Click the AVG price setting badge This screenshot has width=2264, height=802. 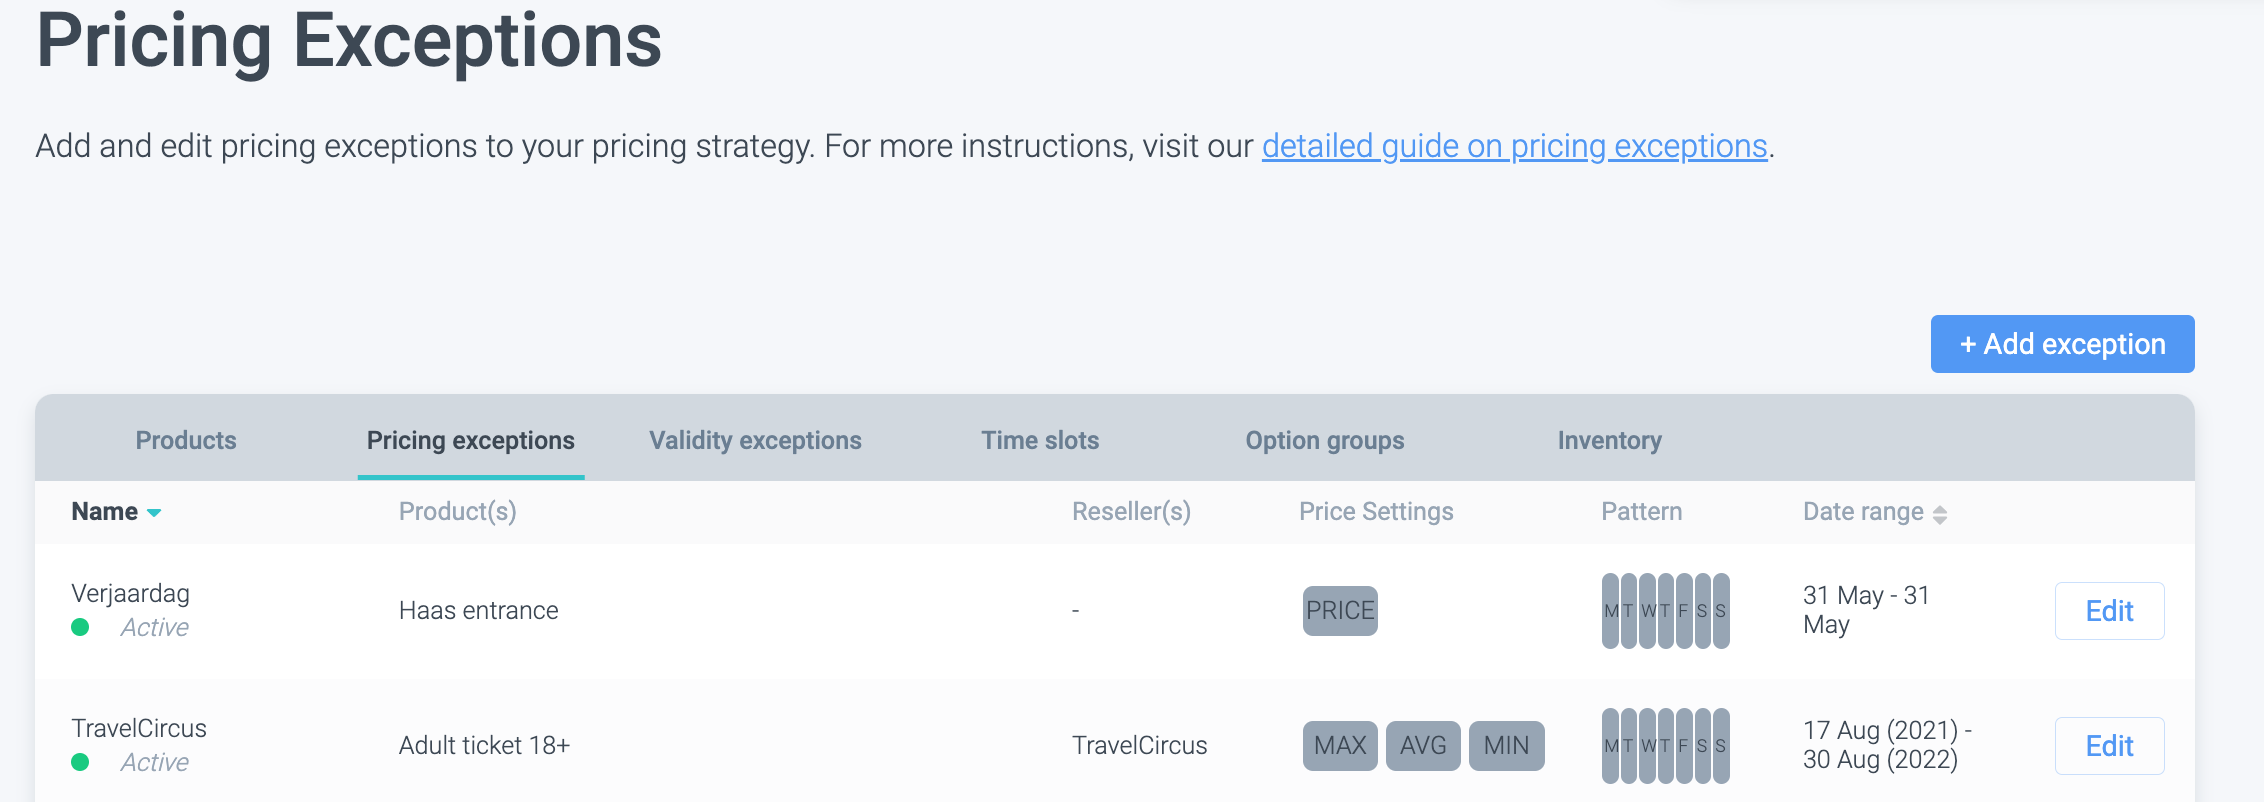pos(1423,746)
